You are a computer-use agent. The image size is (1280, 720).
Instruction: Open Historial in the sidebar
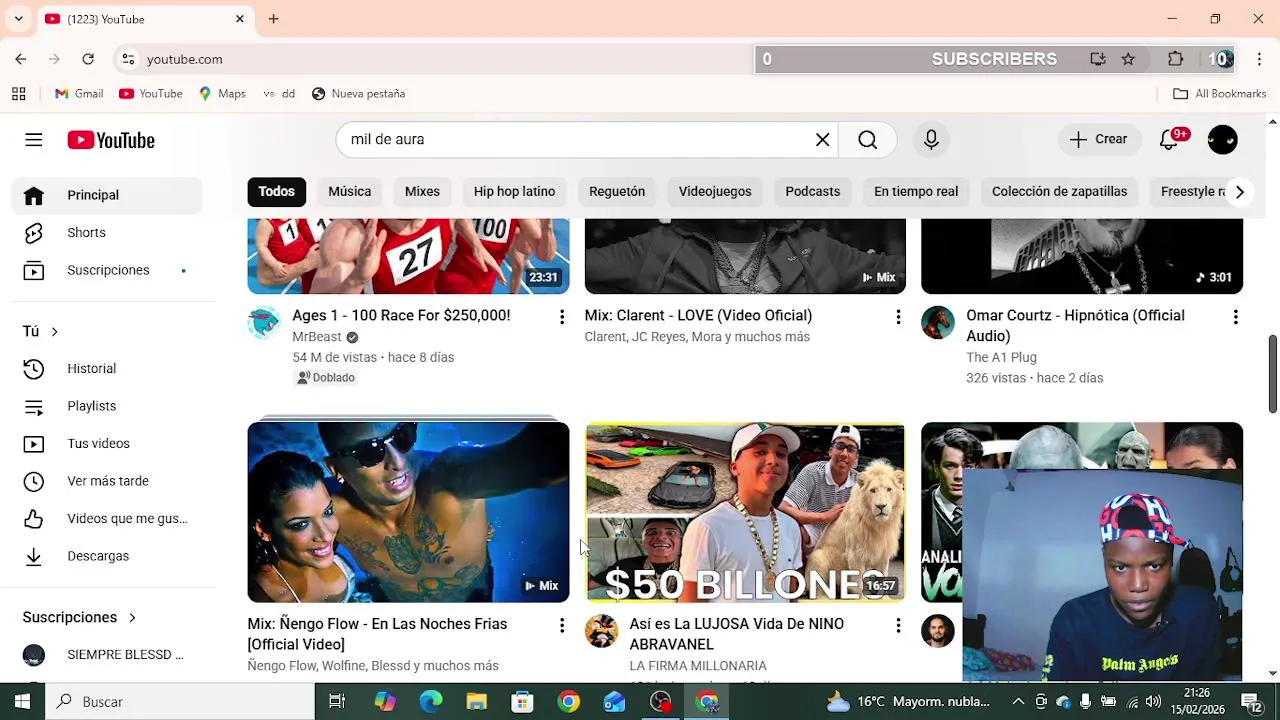tap(107, 369)
